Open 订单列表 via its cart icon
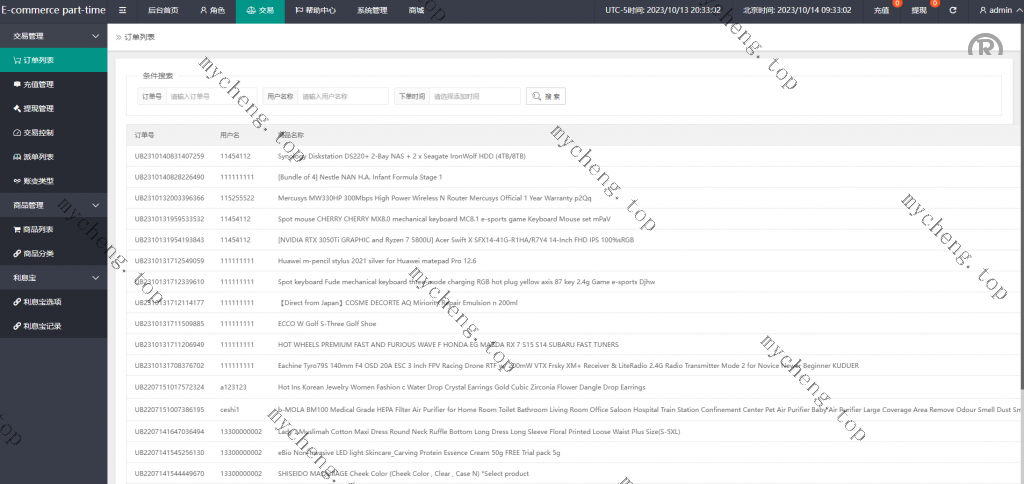The height and width of the screenshot is (484, 1024). 17,60
